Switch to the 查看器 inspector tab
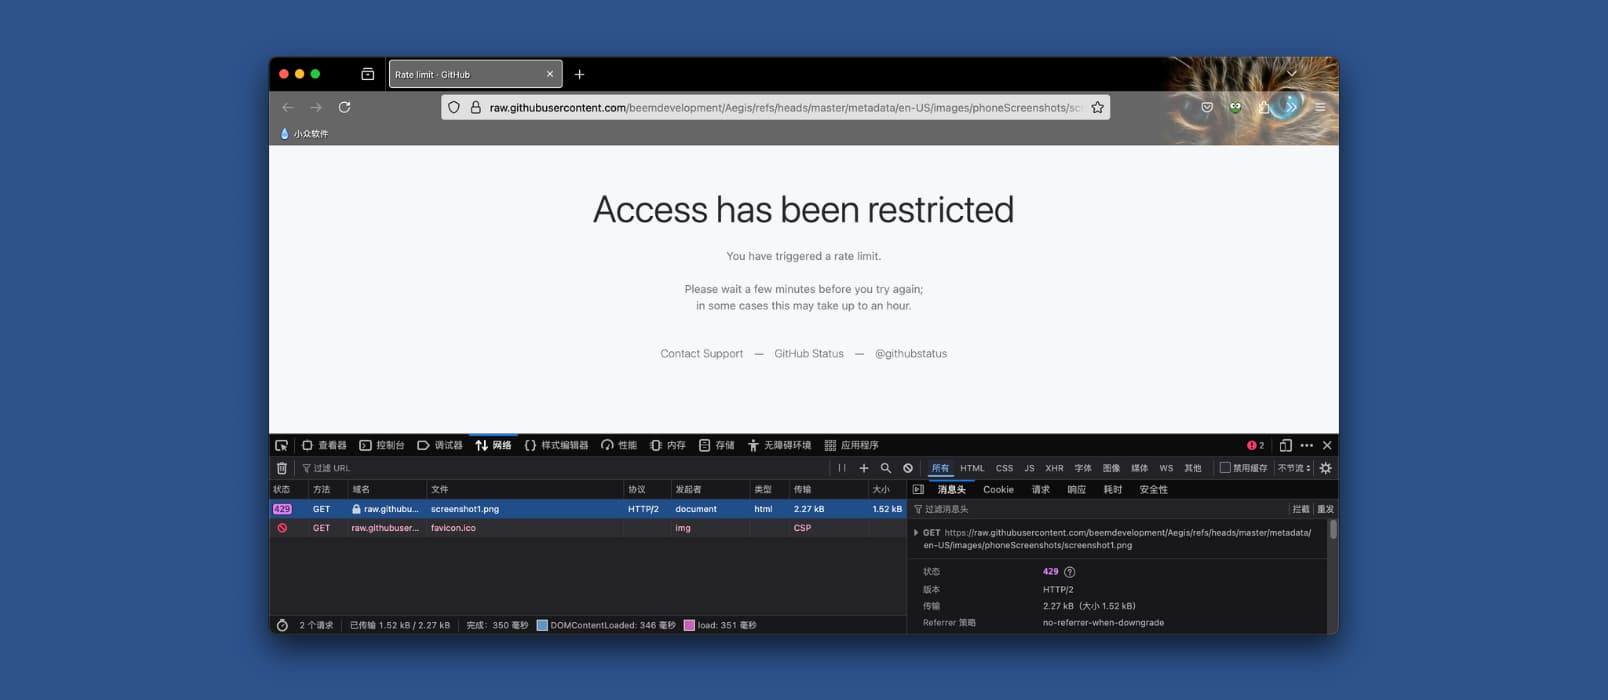 (x=324, y=445)
